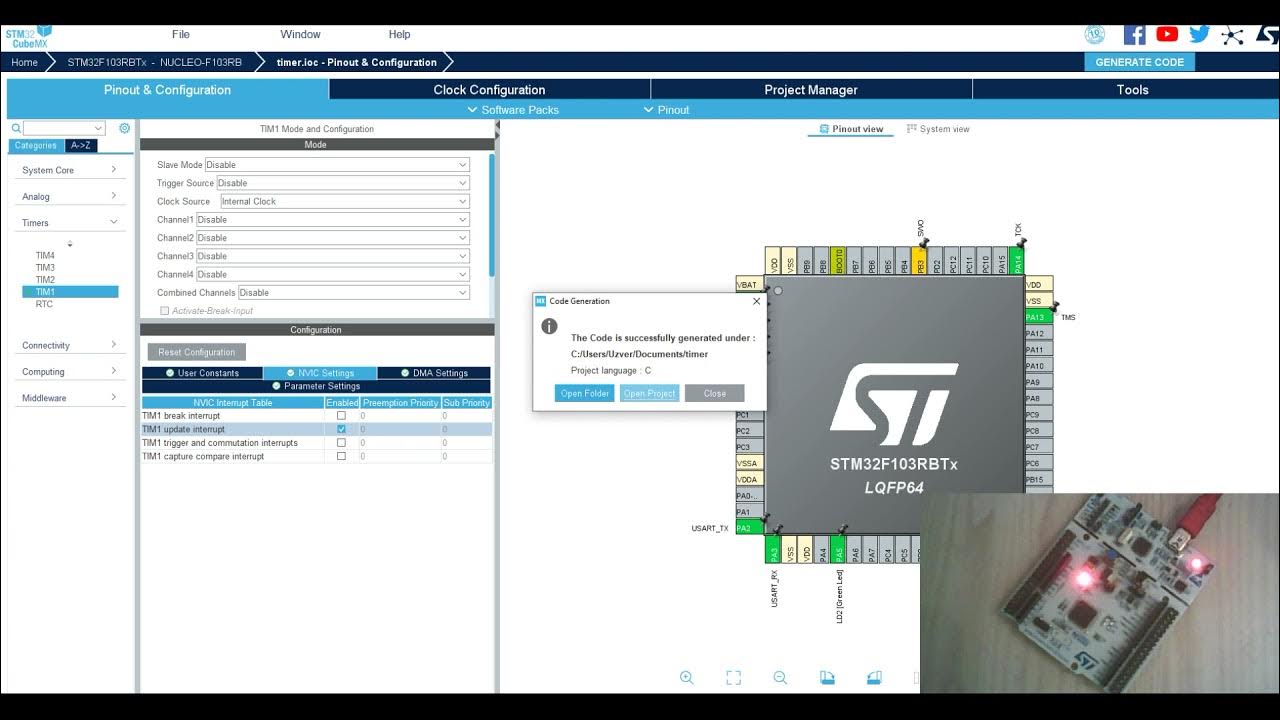Enable TIM1 capture compare interrupt checkbox
The height and width of the screenshot is (720, 1280).
(x=341, y=456)
